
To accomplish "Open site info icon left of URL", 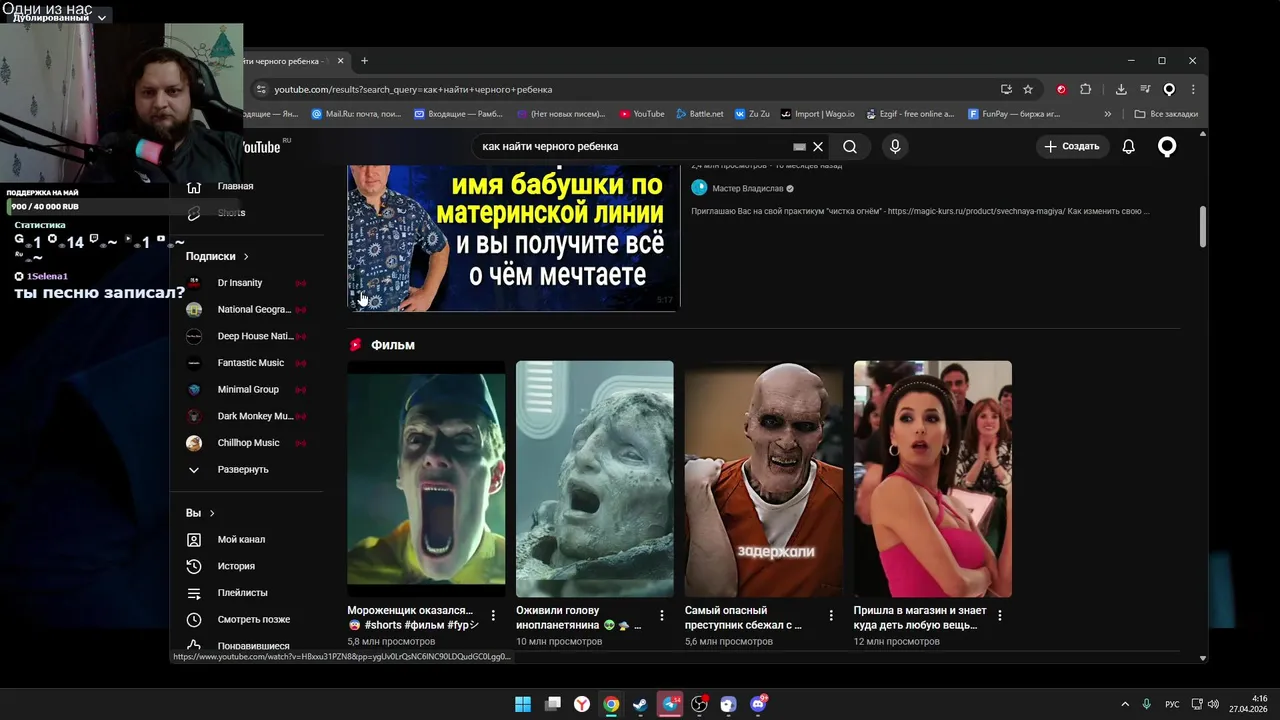I will 261,89.
